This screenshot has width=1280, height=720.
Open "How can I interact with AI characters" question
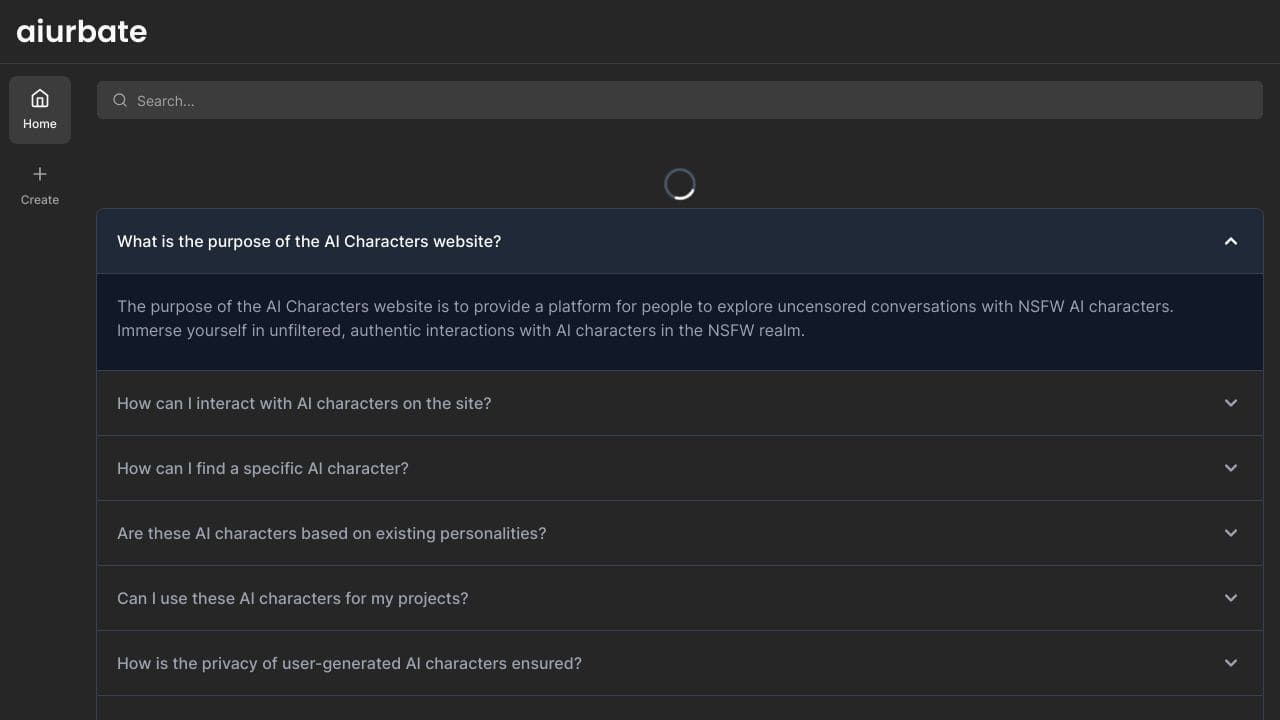(304, 403)
